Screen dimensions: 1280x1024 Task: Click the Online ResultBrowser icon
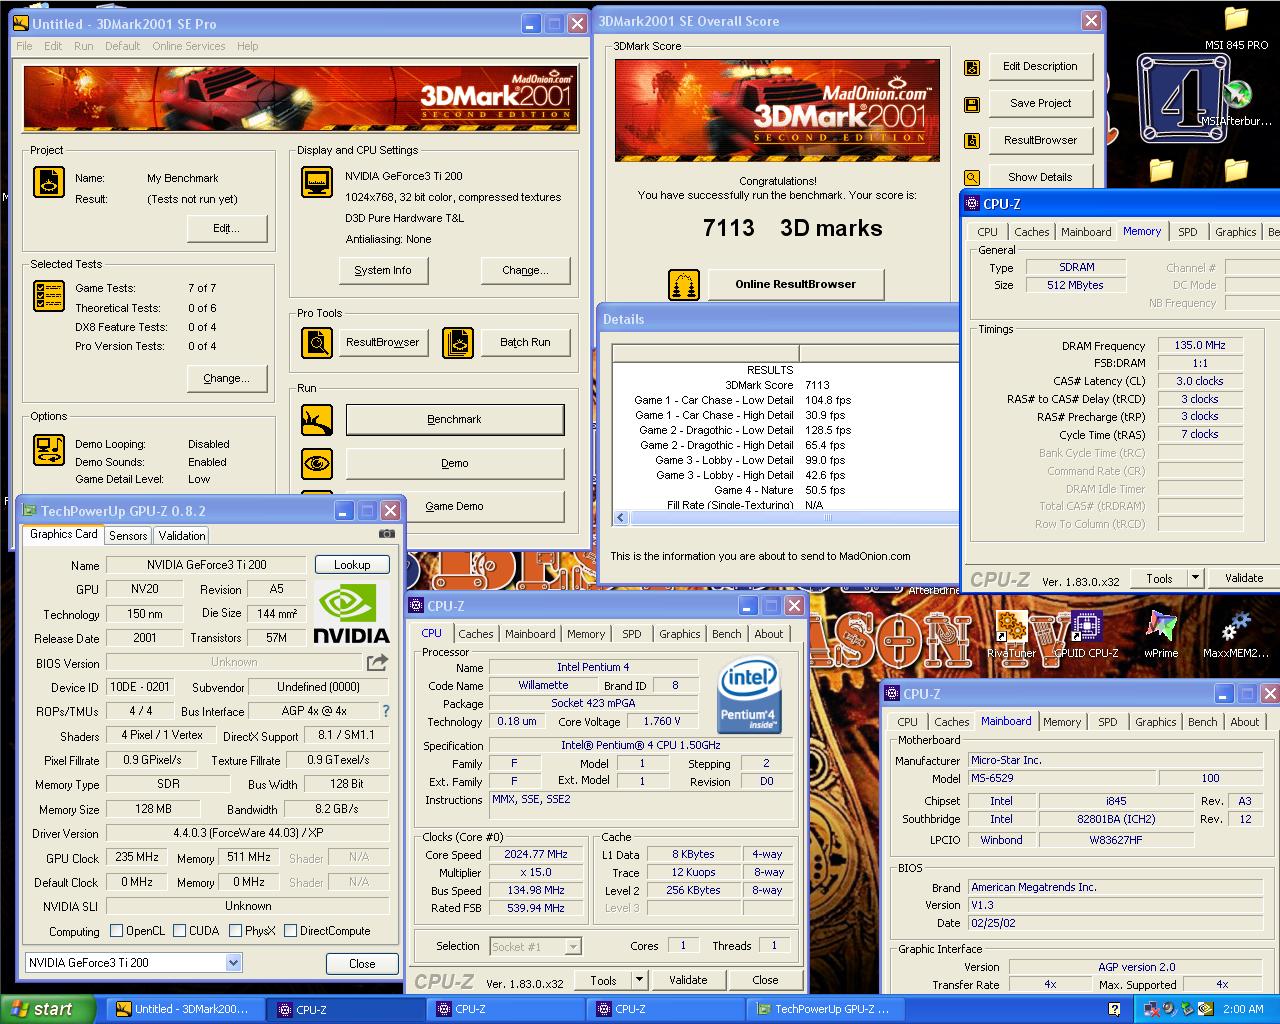point(684,285)
